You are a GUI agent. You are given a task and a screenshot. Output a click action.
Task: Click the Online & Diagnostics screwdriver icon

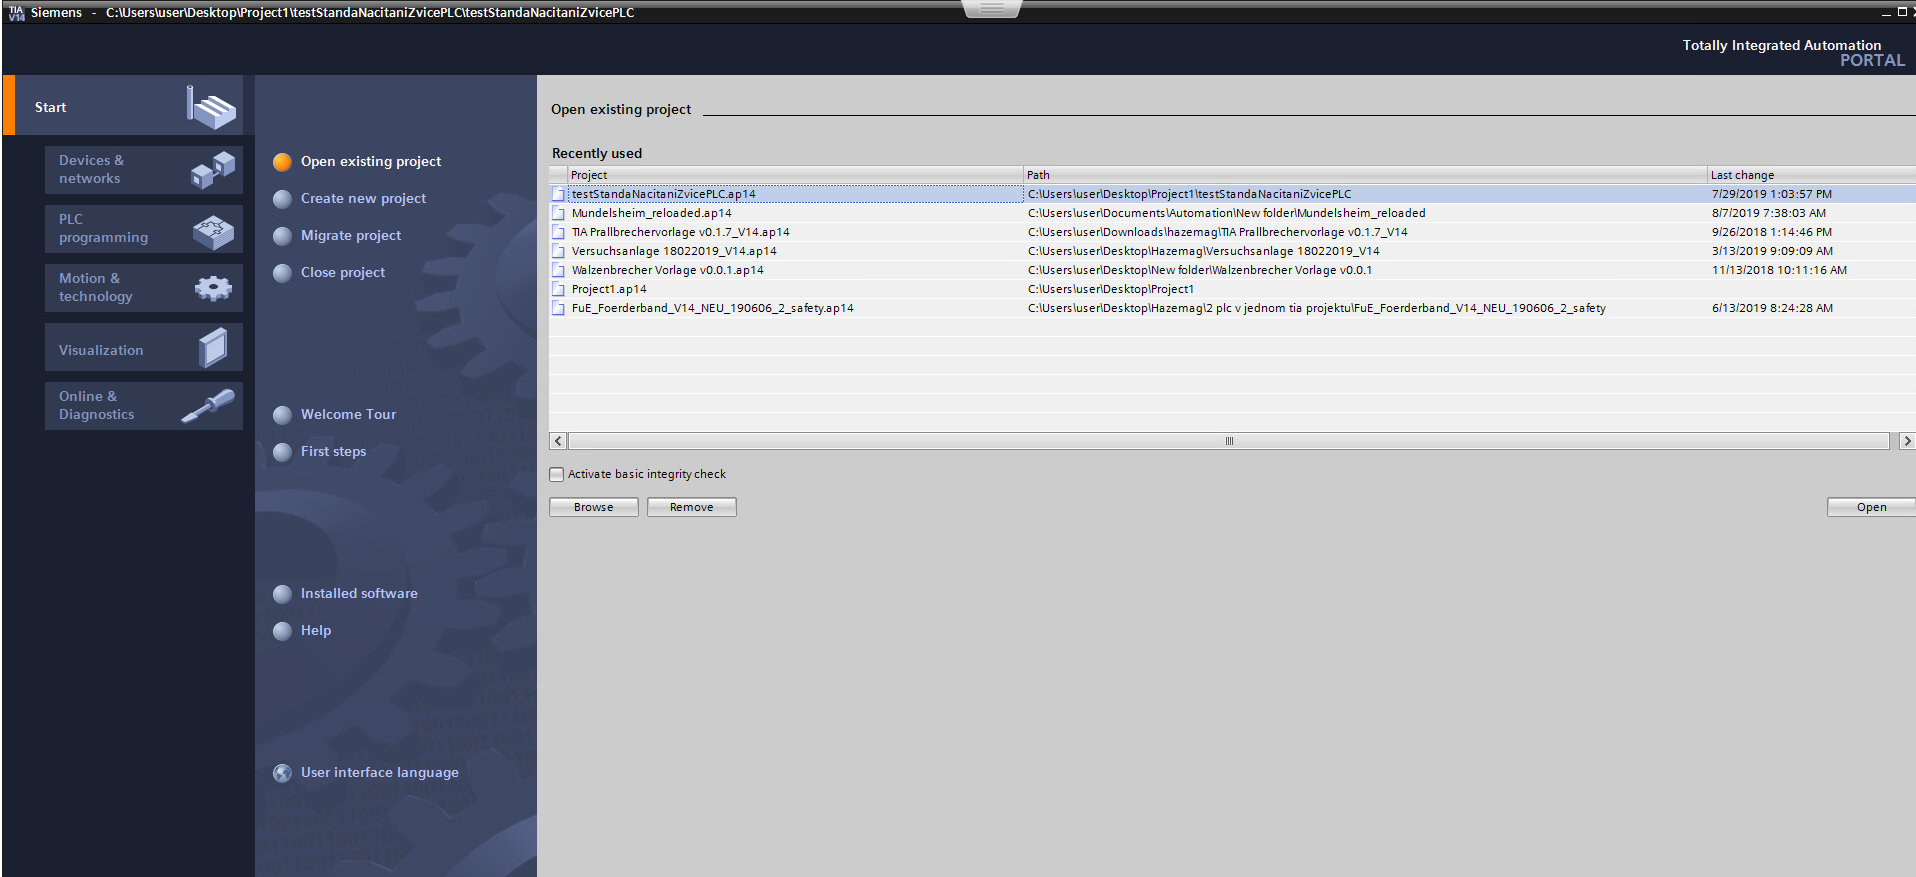(208, 406)
